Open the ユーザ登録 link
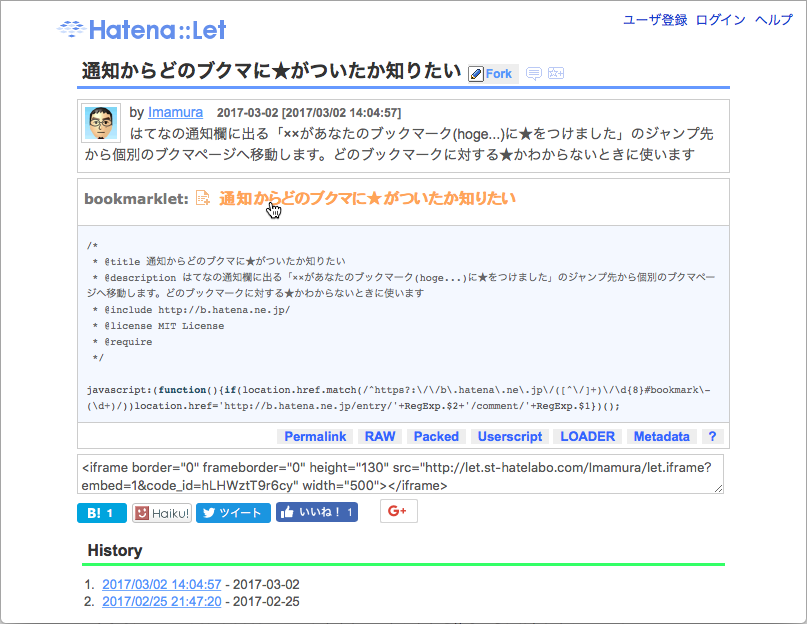Screen dimensions: 807x624 [x=655, y=20]
